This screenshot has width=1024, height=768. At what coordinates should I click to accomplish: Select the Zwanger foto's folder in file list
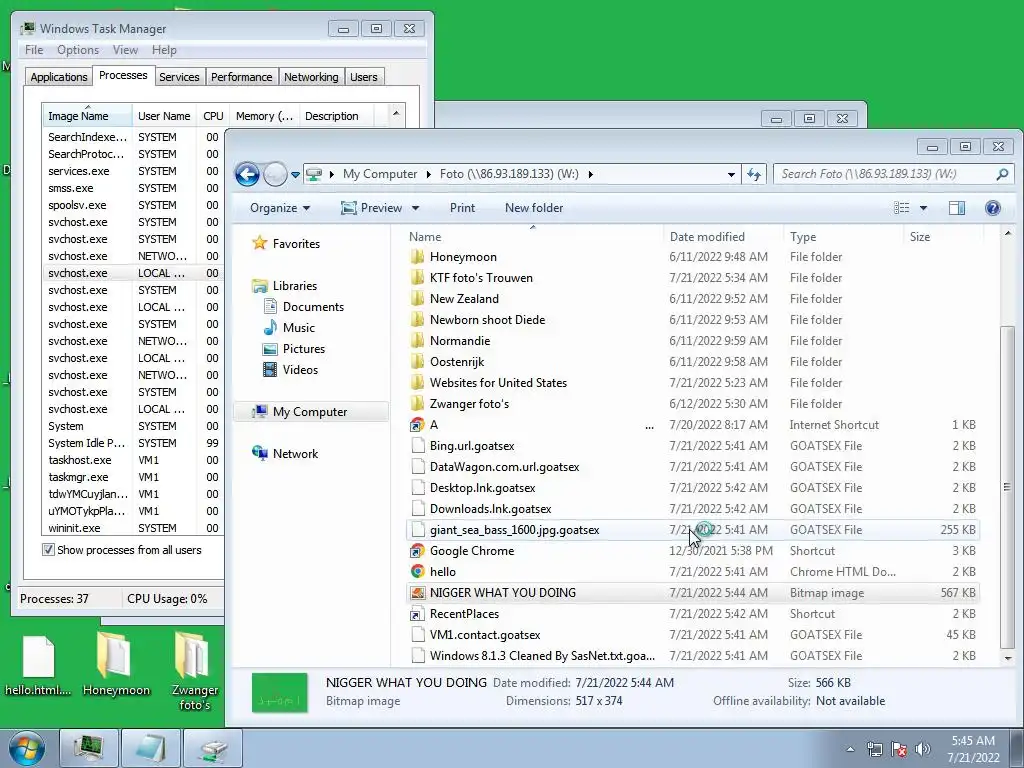(469, 404)
